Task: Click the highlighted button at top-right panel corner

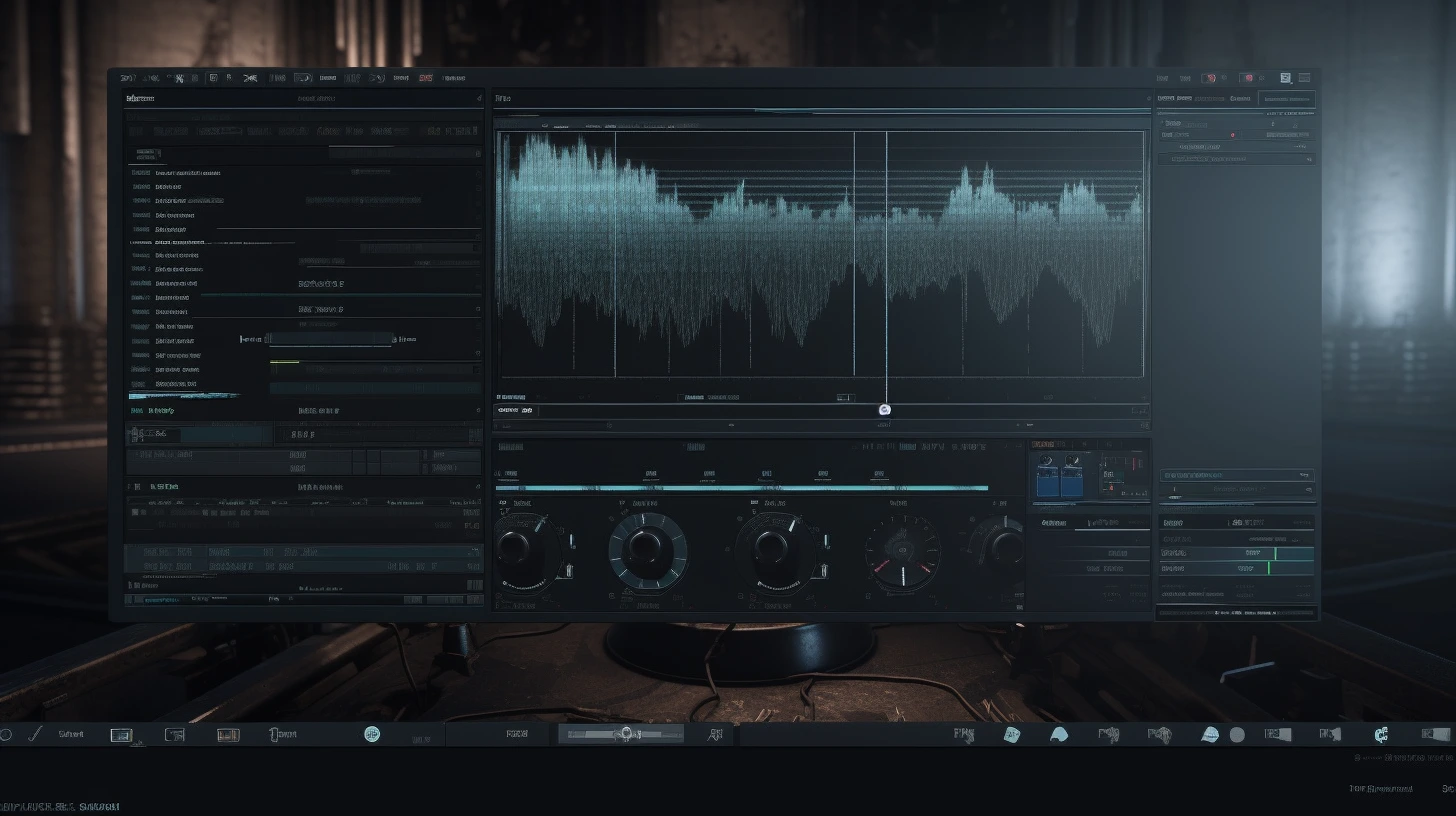Action: pos(1286,99)
